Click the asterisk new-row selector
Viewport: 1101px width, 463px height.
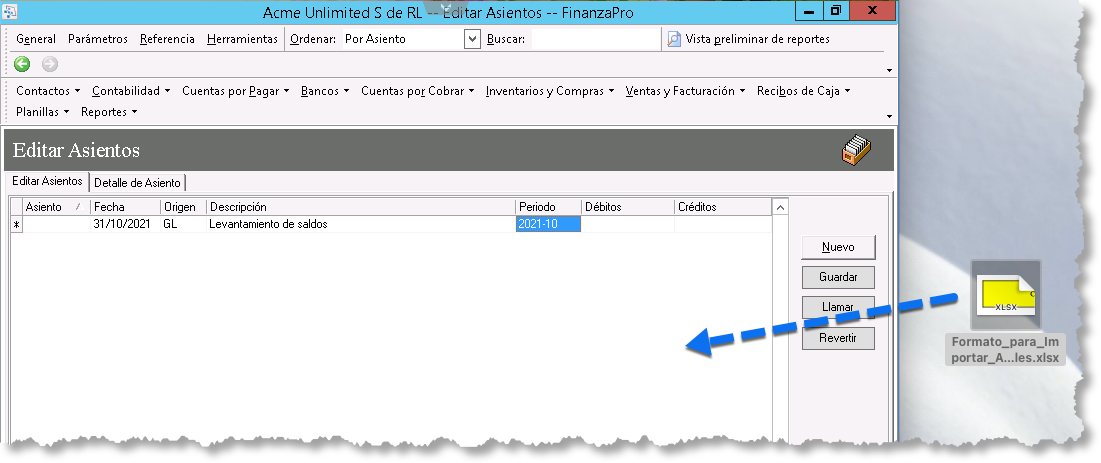pos(17,225)
